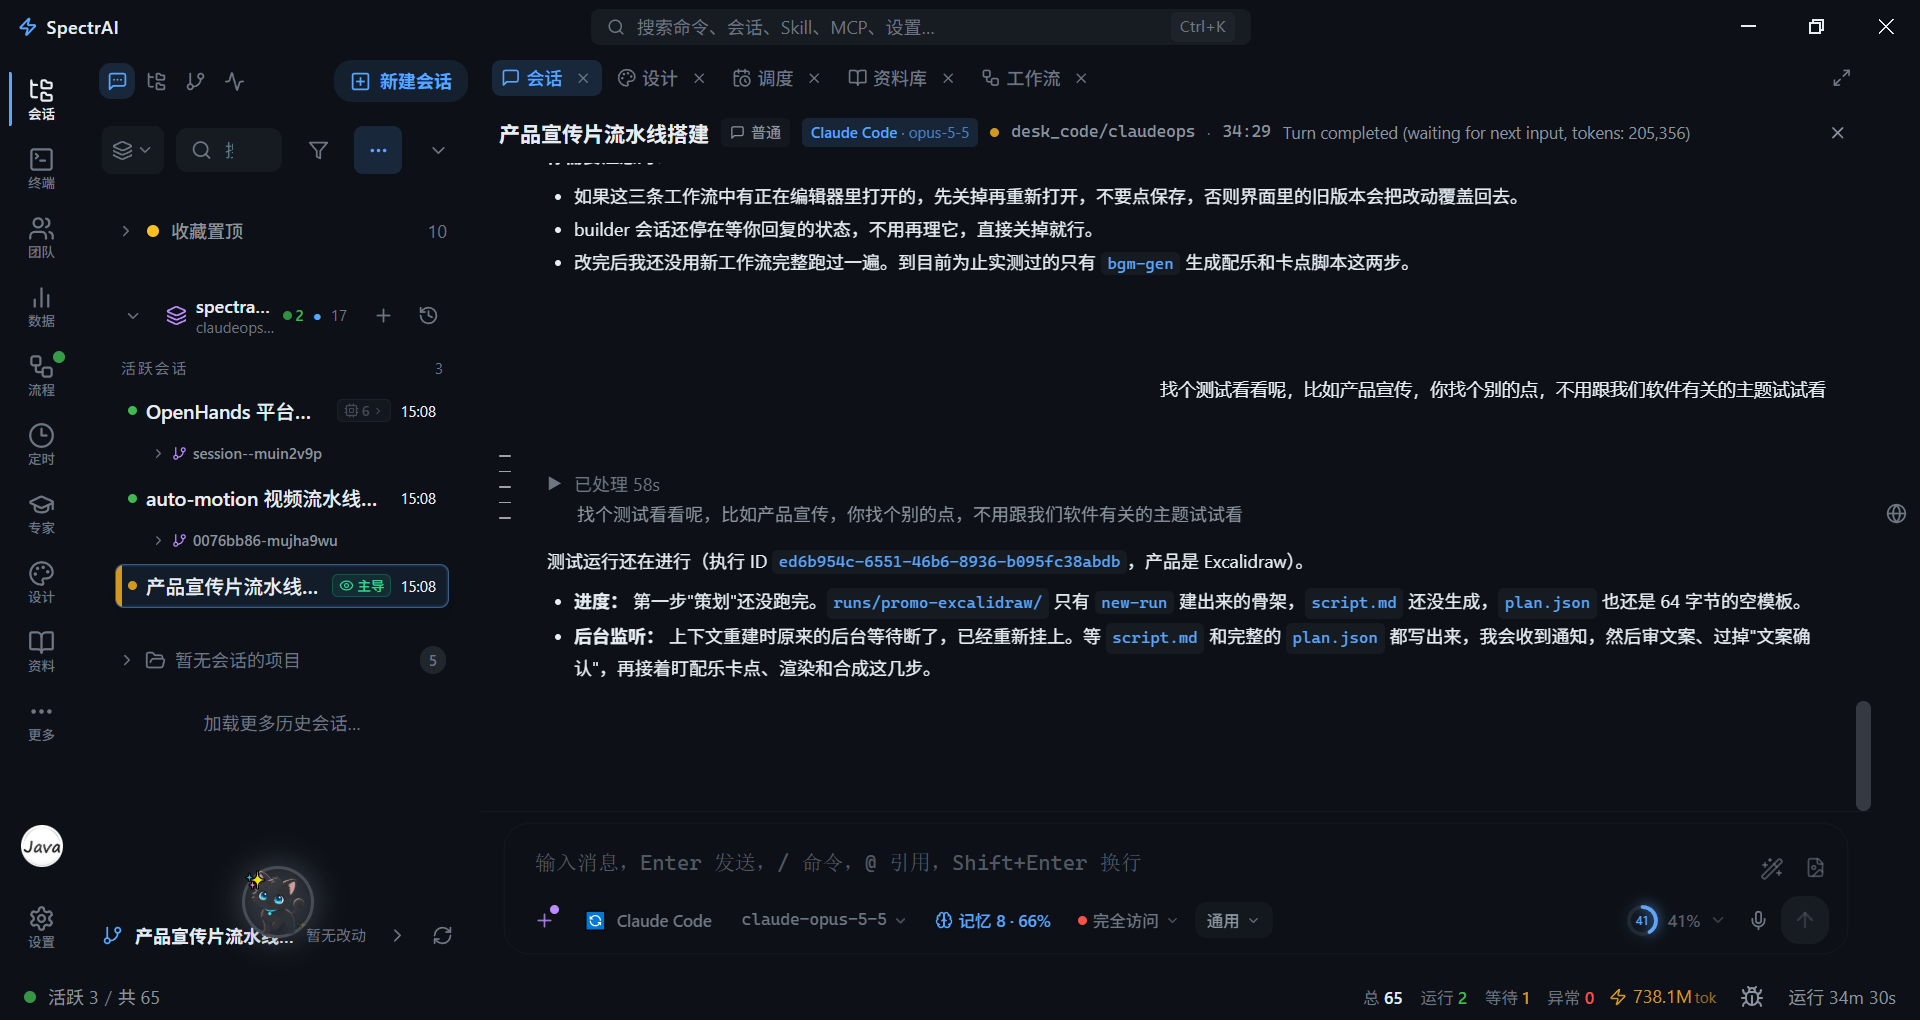Click 加载更多历史会话 link
1920x1020 pixels.
click(x=282, y=723)
